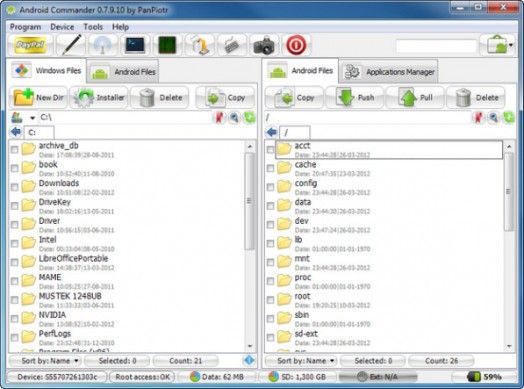Click Delete in the Windows panel
The image size is (524, 389).
[x=160, y=97]
